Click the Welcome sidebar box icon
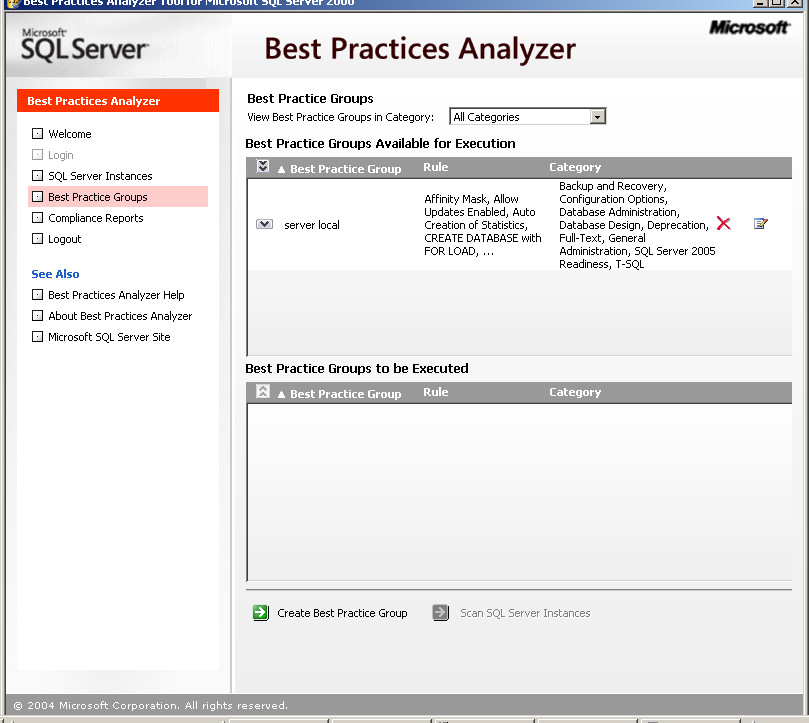The image size is (809, 723). coord(37,134)
